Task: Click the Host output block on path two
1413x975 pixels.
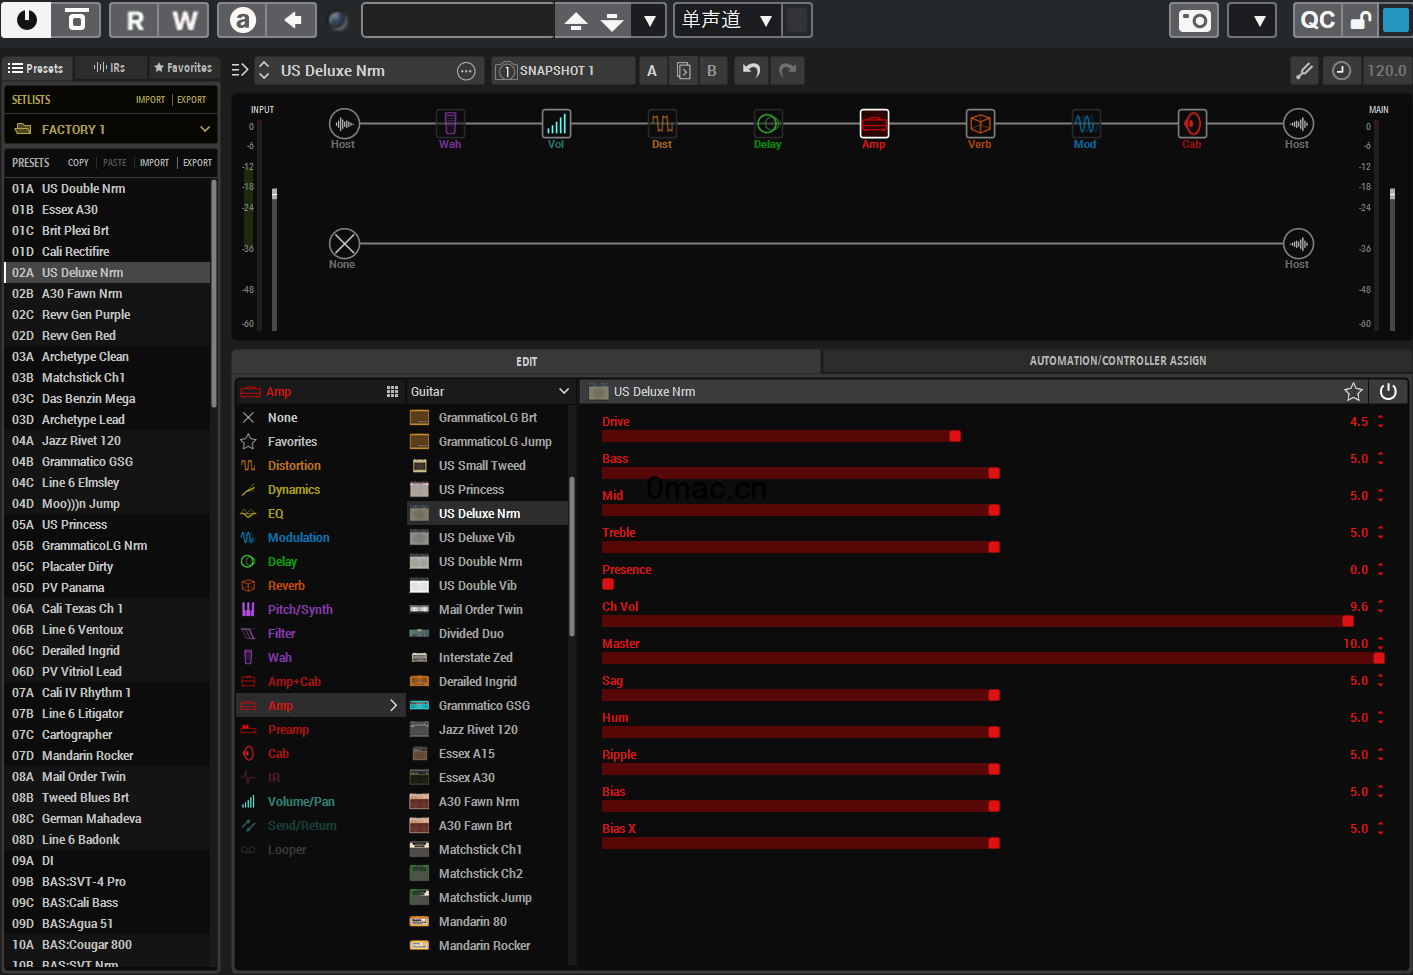Action: 1298,244
